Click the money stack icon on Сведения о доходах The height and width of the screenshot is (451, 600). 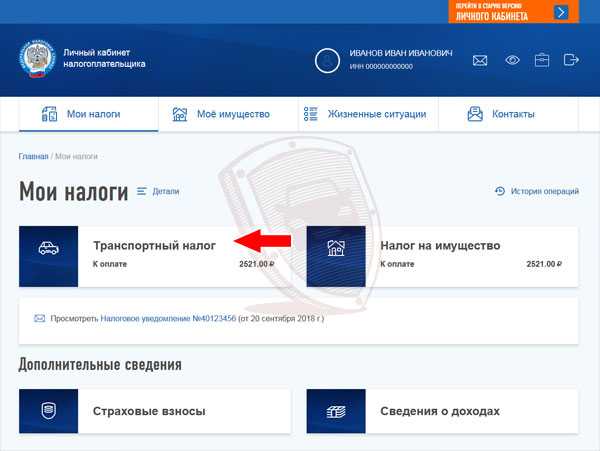point(336,411)
